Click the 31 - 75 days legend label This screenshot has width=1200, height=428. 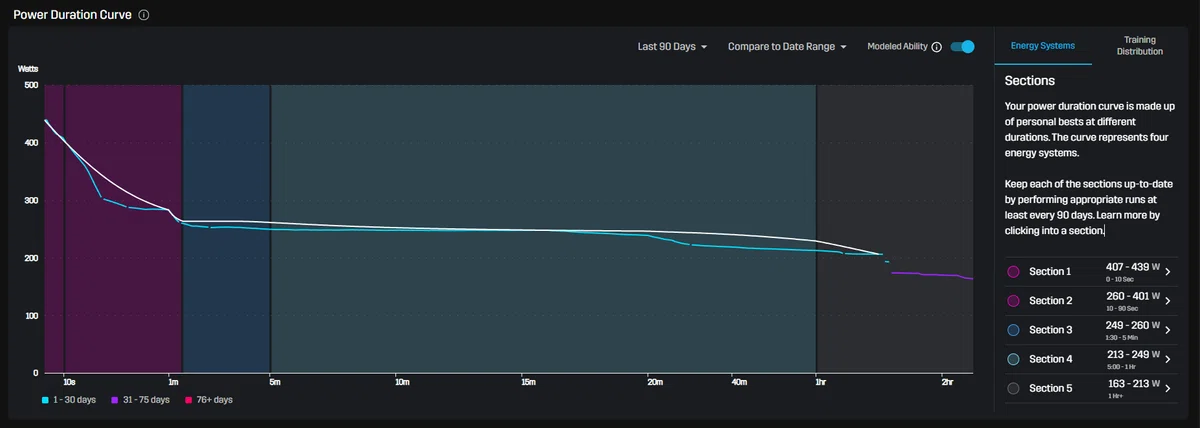145,400
